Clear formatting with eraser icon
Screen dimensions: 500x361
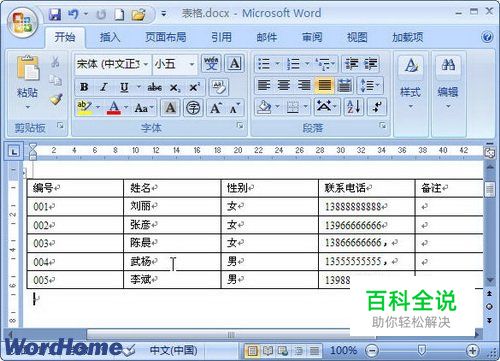tap(219, 87)
